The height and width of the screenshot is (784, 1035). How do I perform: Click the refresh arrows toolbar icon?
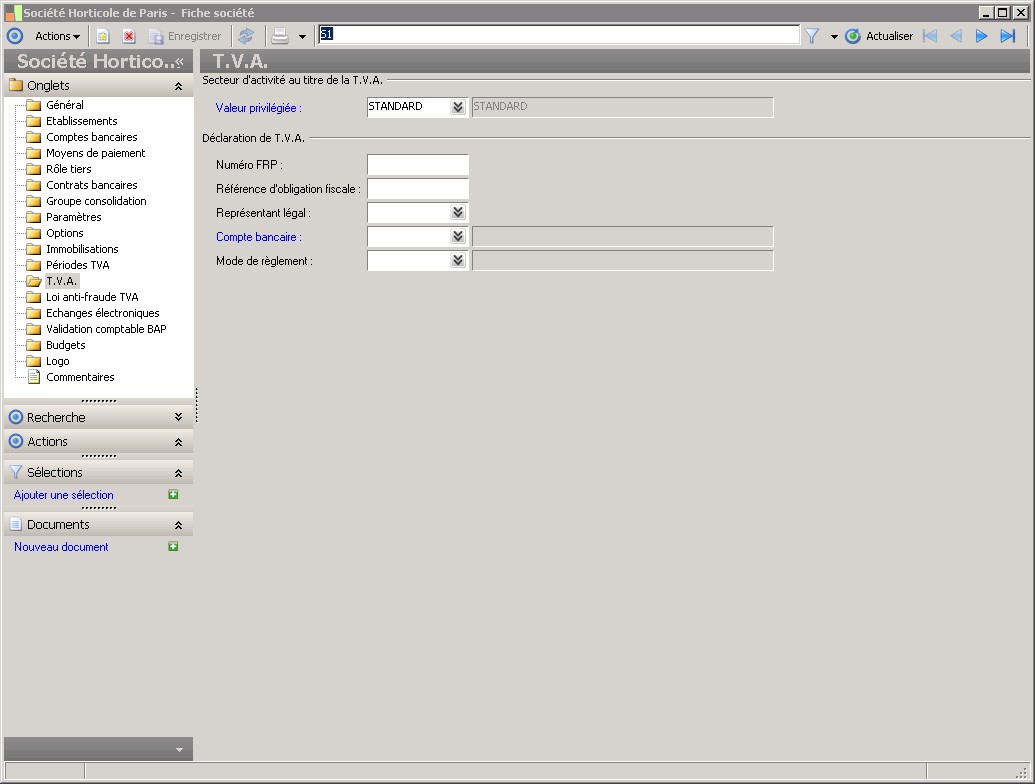click(246, 36)
